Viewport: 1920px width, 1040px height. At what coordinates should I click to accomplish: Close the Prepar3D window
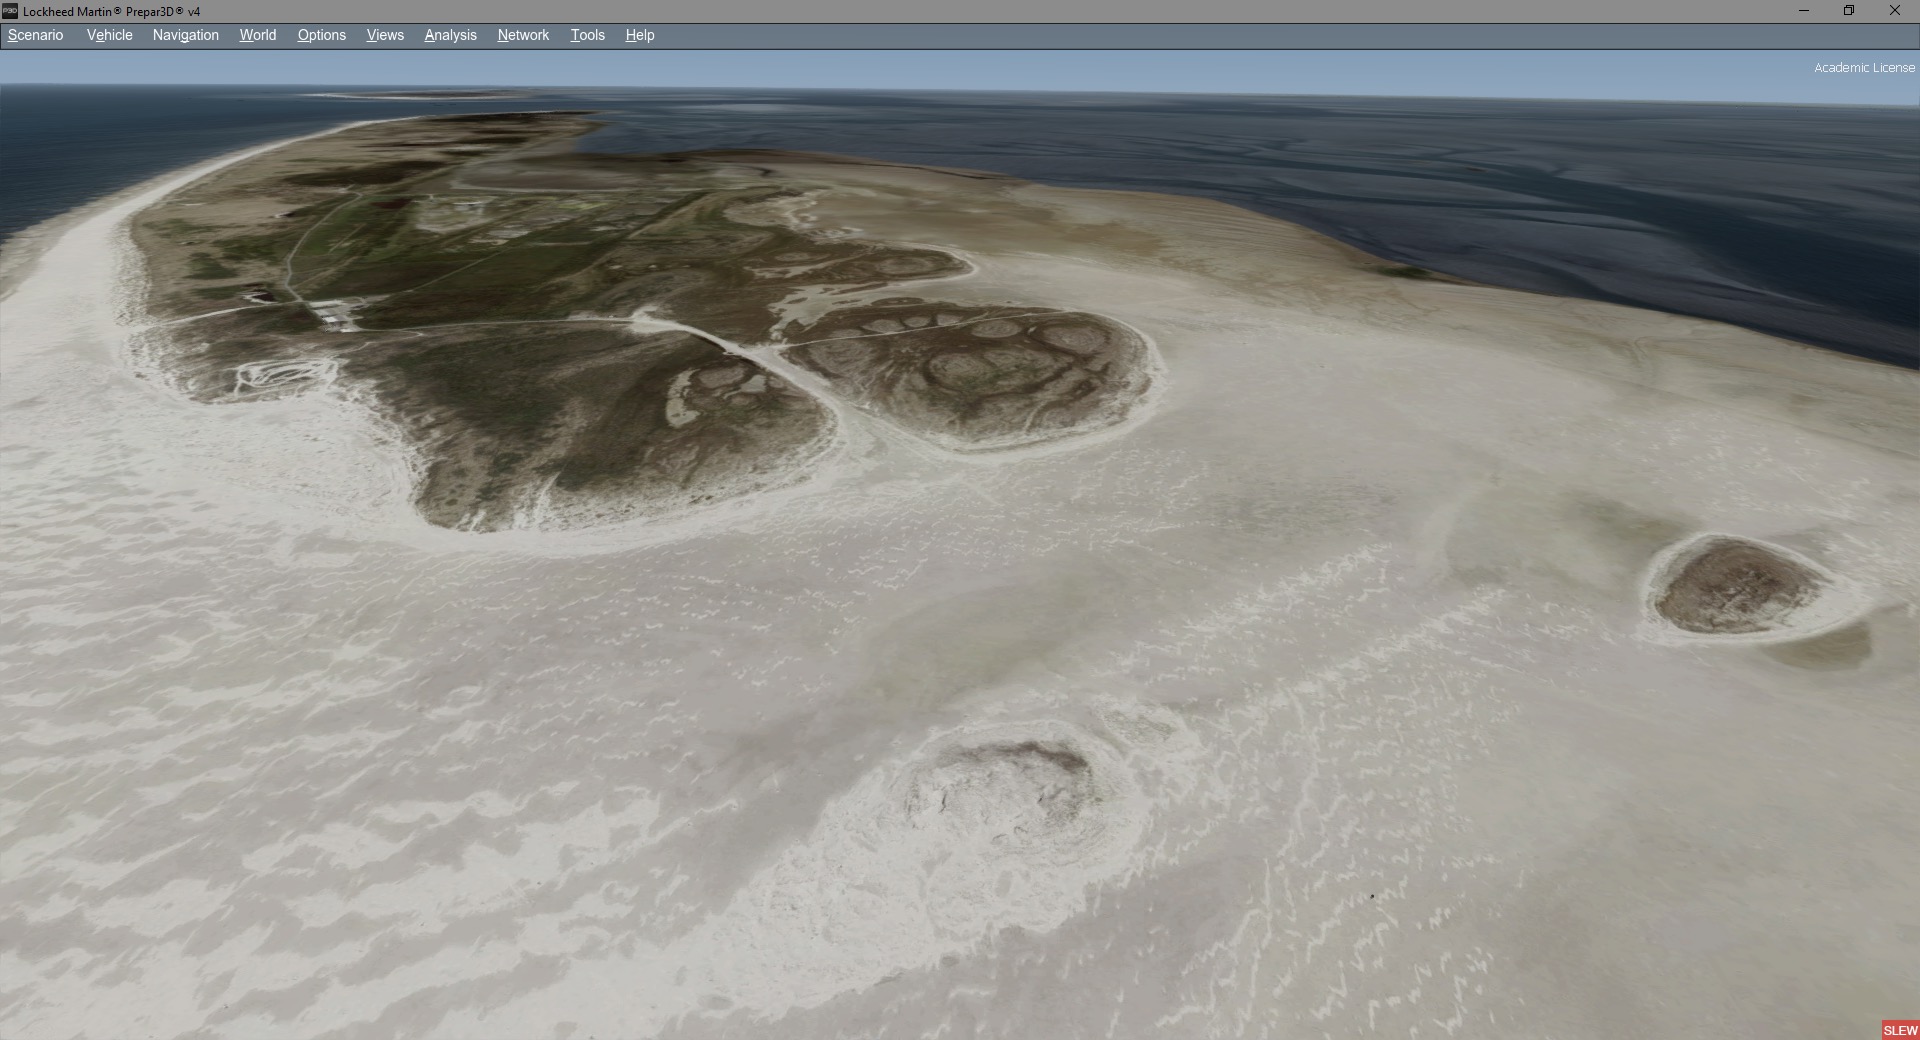[x=1894, y=11]
